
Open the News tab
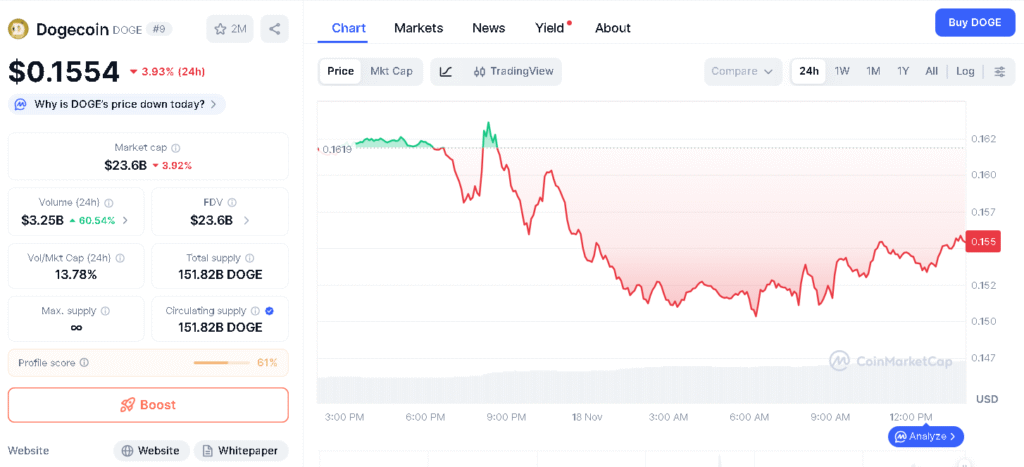pos(488,28)
